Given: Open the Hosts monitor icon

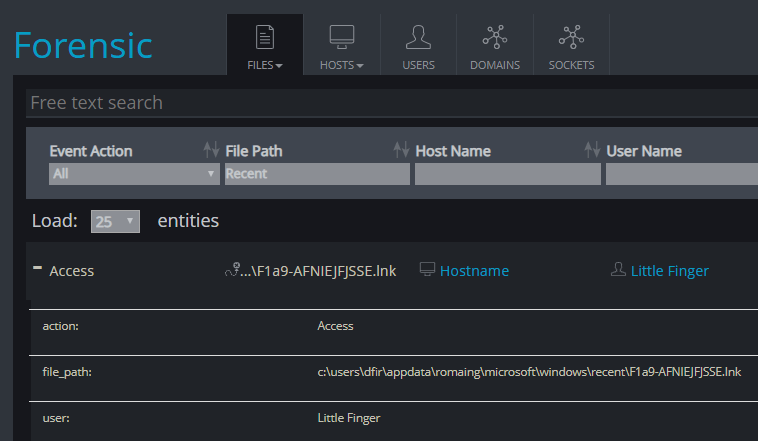Looking at the screenshot, I should point(341,37).
